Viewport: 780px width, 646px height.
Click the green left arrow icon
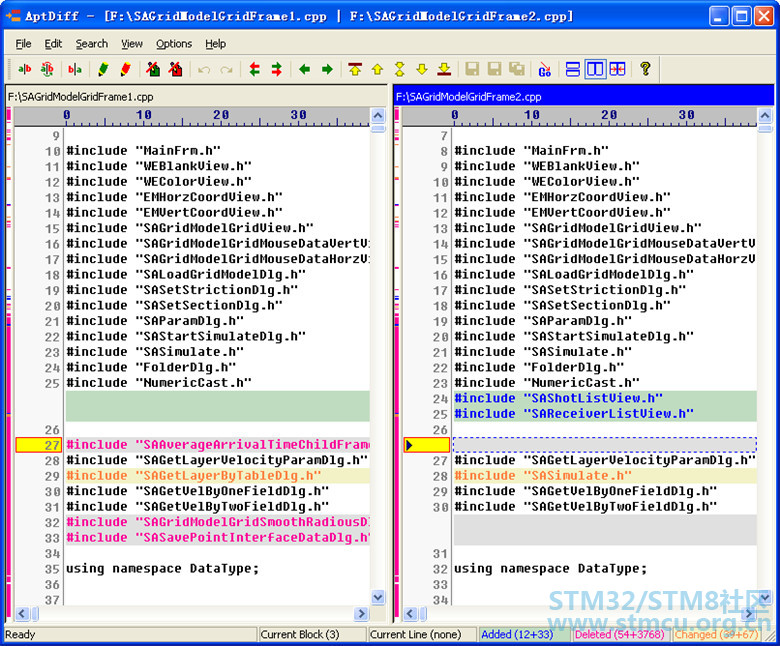pyautogui.click(x=304, y=69)
